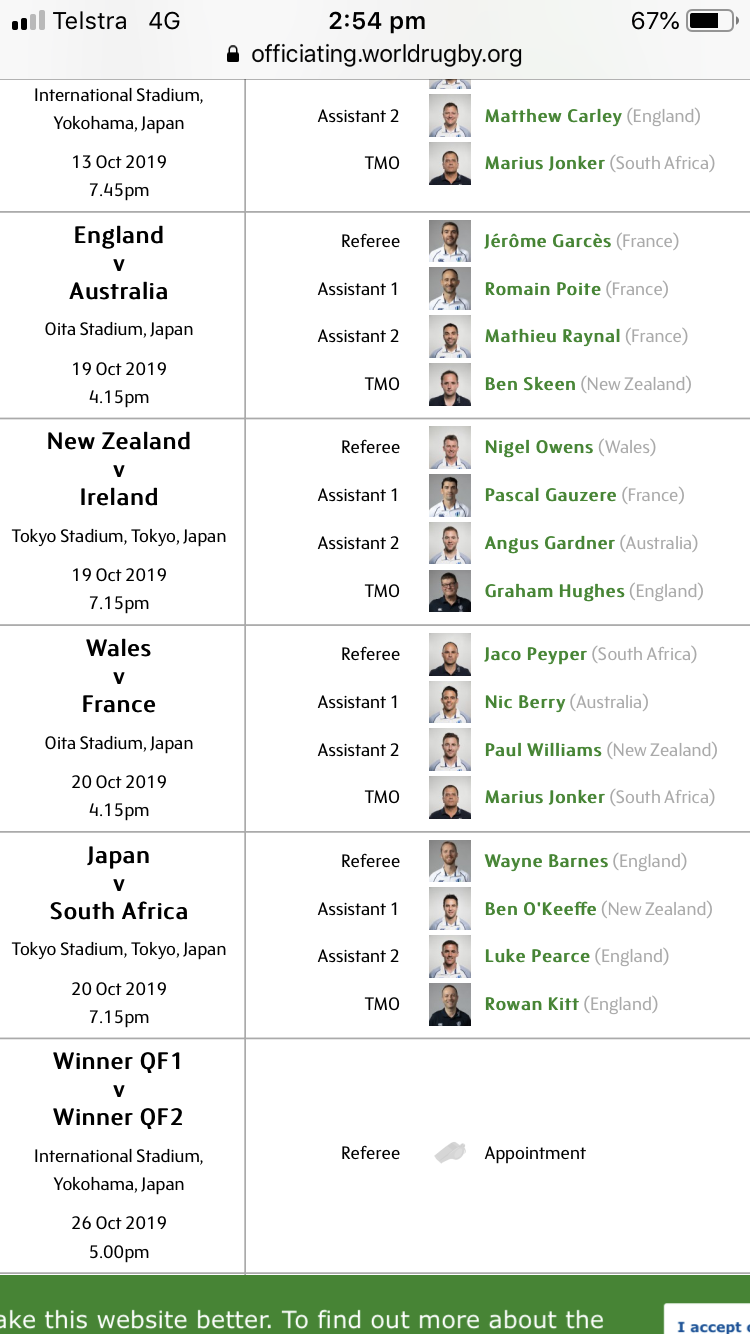The image size is (750, 1334).
Task: Tap Jaco Peyper portrait thumbnail
Action: 450,654
